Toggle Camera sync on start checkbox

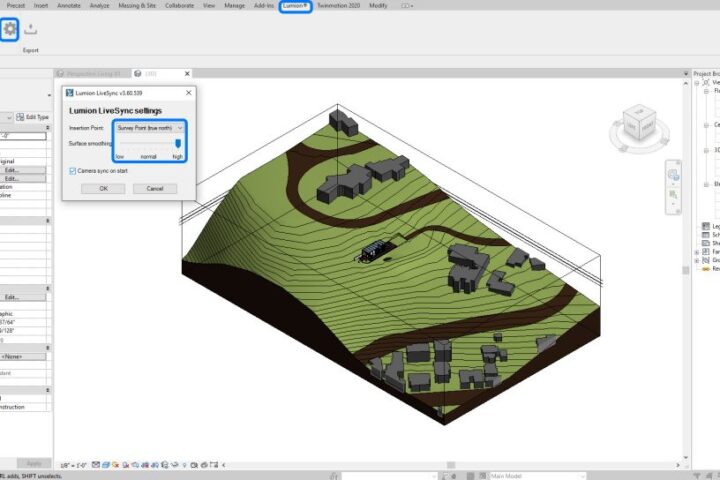click(x=73, y=171)
